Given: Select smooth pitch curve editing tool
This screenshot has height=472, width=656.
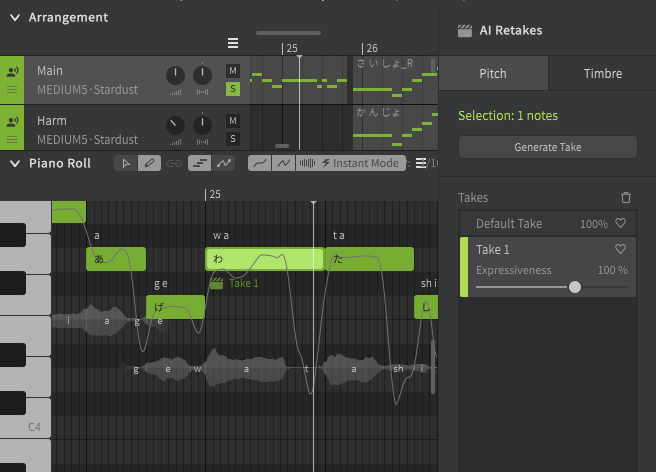Looking at the screenshot, I should coord(260,163).
